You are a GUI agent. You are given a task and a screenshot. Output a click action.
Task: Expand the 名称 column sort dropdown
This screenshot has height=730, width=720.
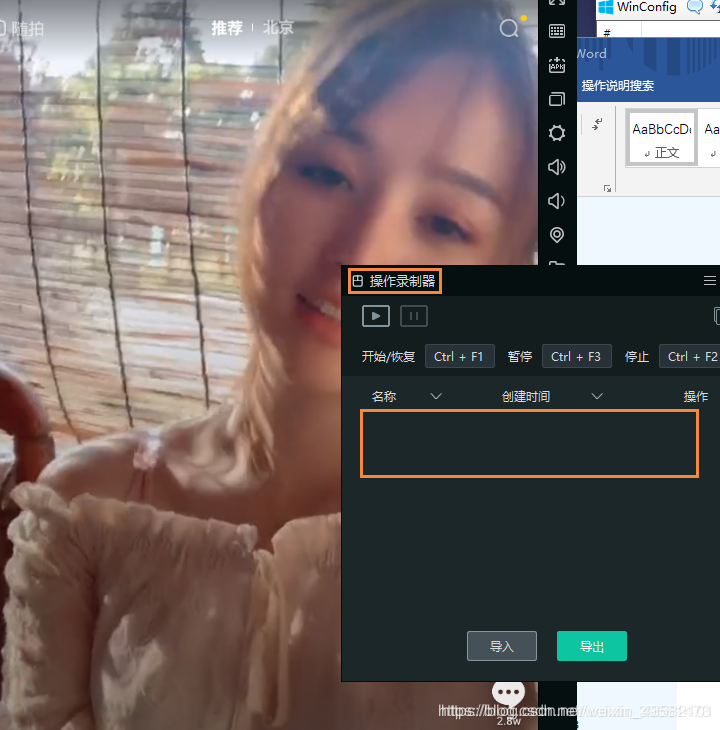click(436, 396)
